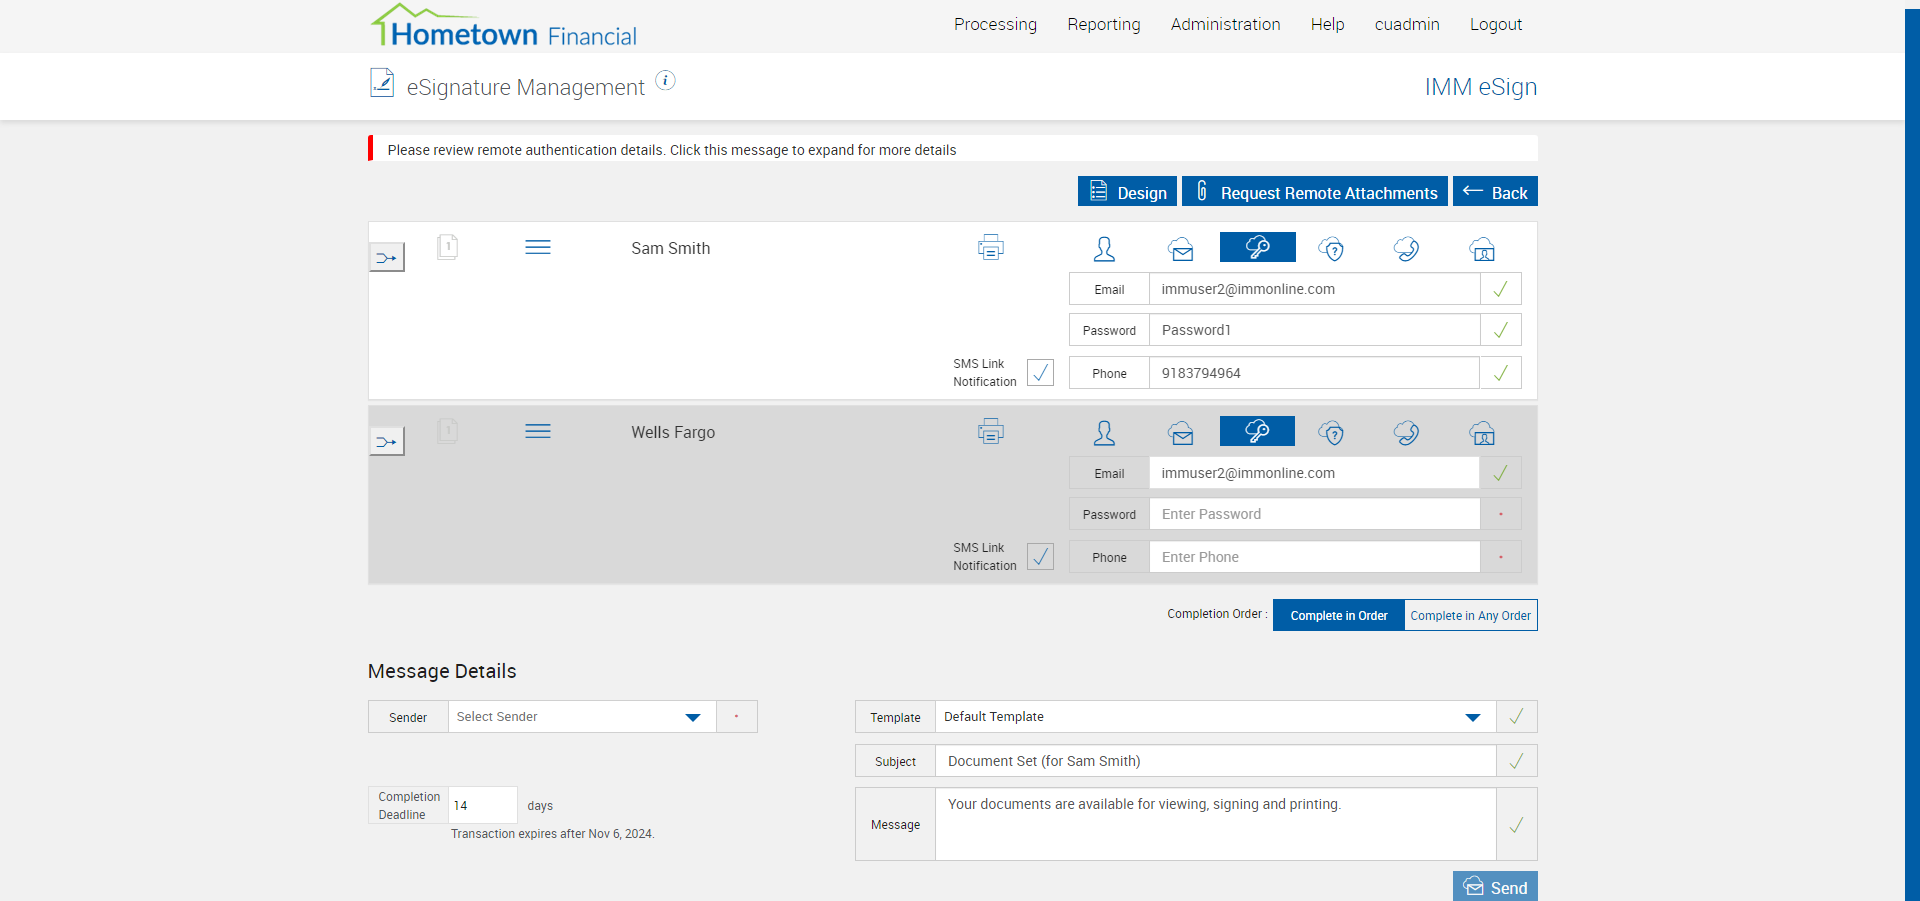The image size is (1920, 901).
Task: Click the reorder handle icon for Sam Smith
Action: point(538,247)
